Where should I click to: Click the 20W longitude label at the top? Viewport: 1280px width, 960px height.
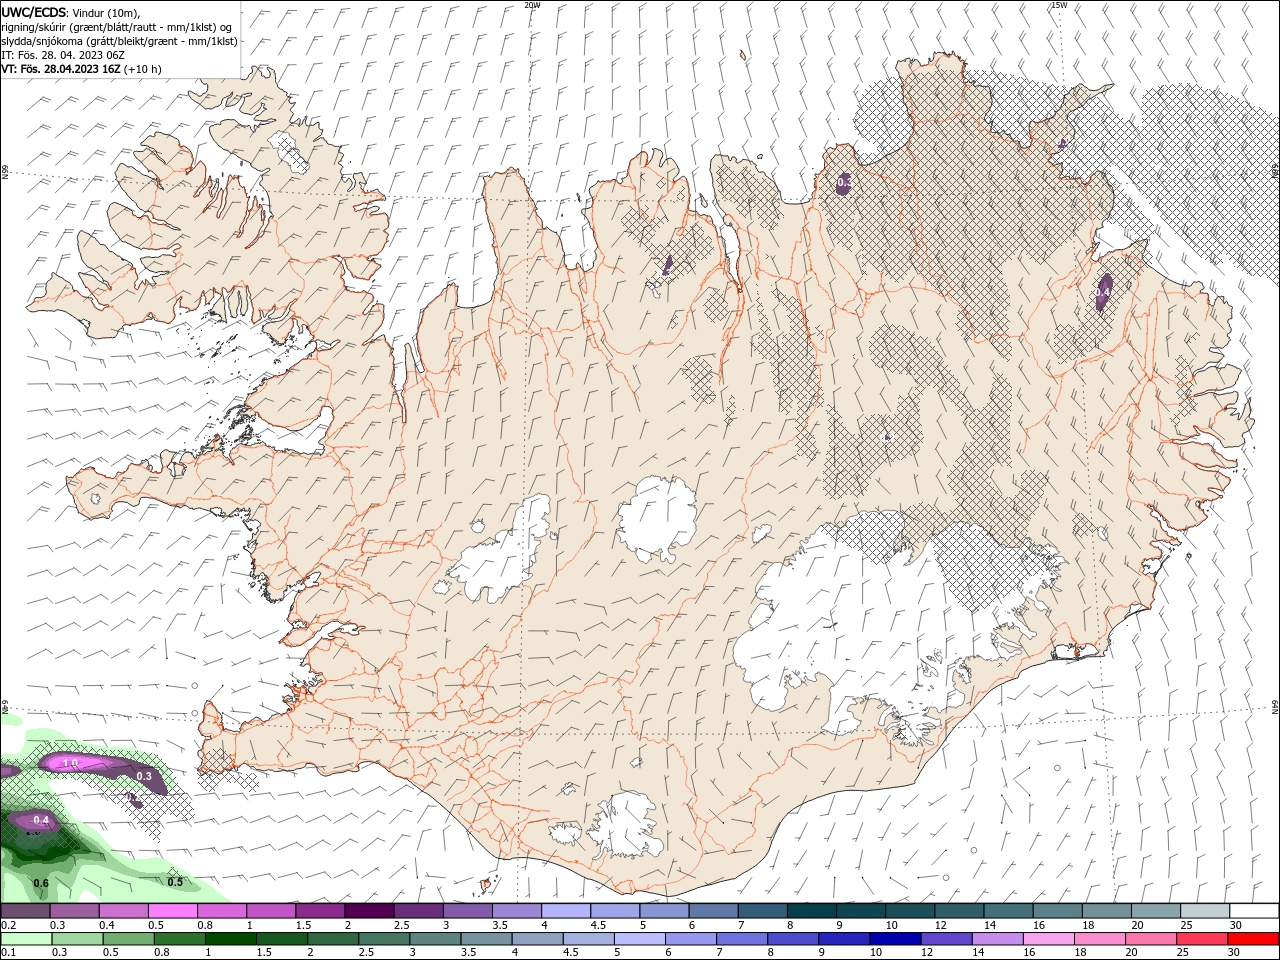click(532, 5)
